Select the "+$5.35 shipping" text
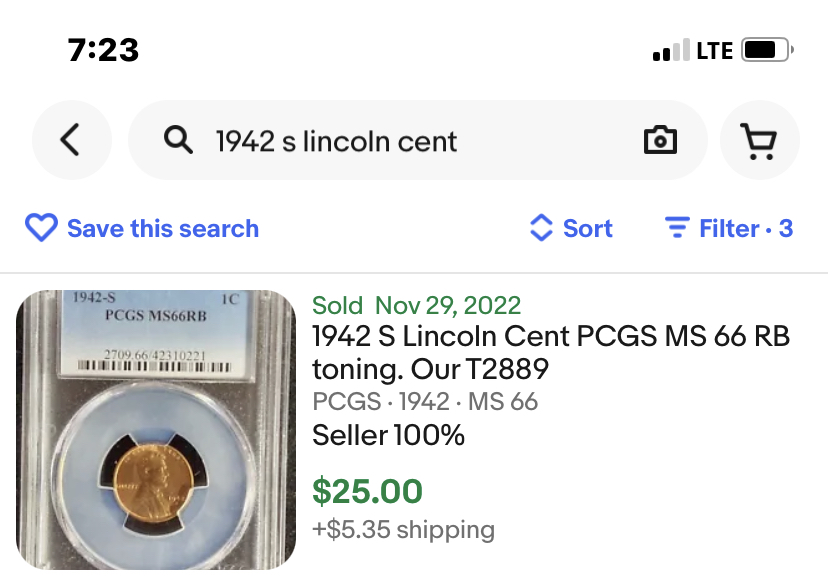828x585 pixels. 403,529
